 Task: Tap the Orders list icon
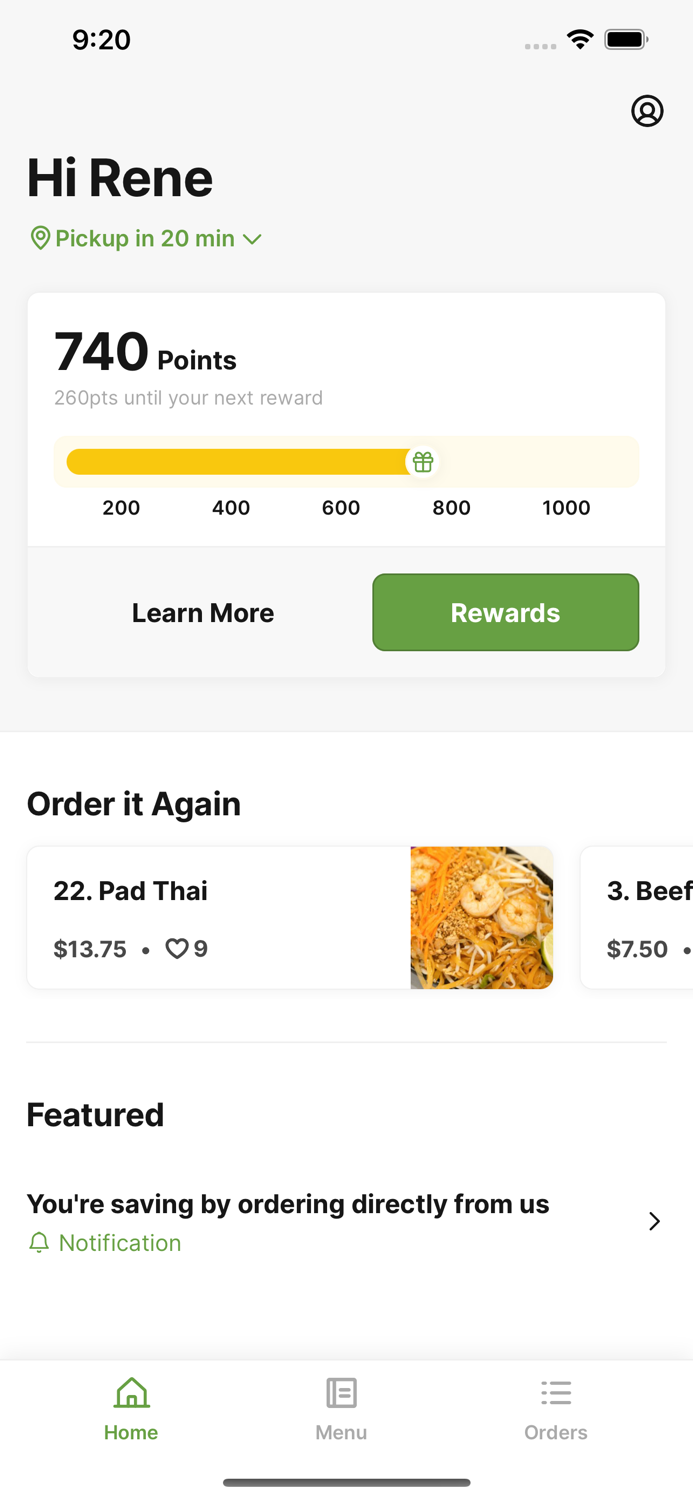point(556,1392)
